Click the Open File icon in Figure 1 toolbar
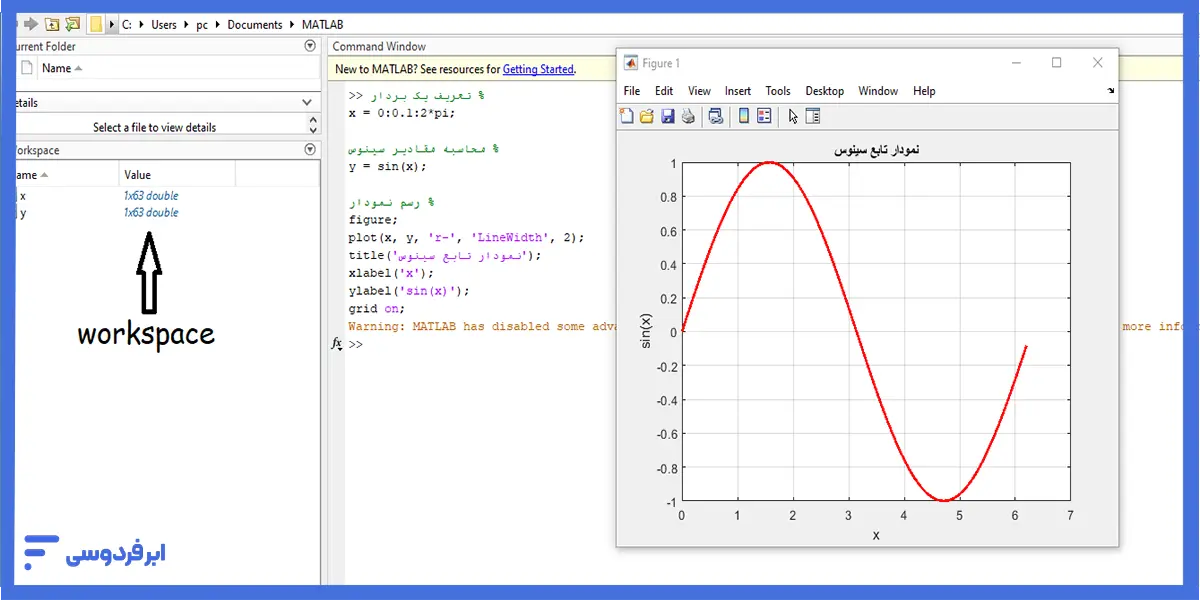 pyautogui.click(x=647, y=116)
